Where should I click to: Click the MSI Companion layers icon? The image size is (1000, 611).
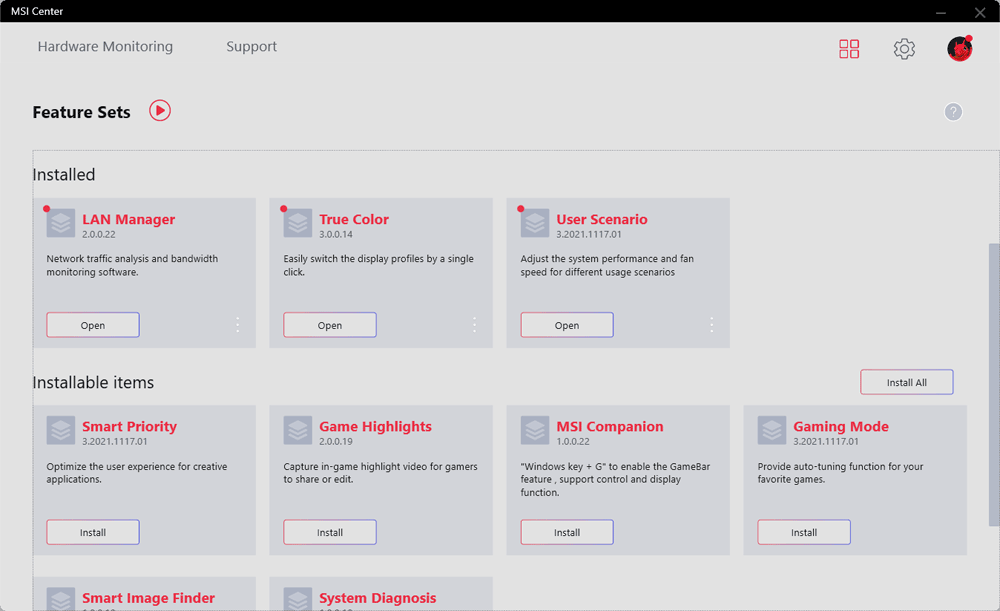click(x=535, y=431)
